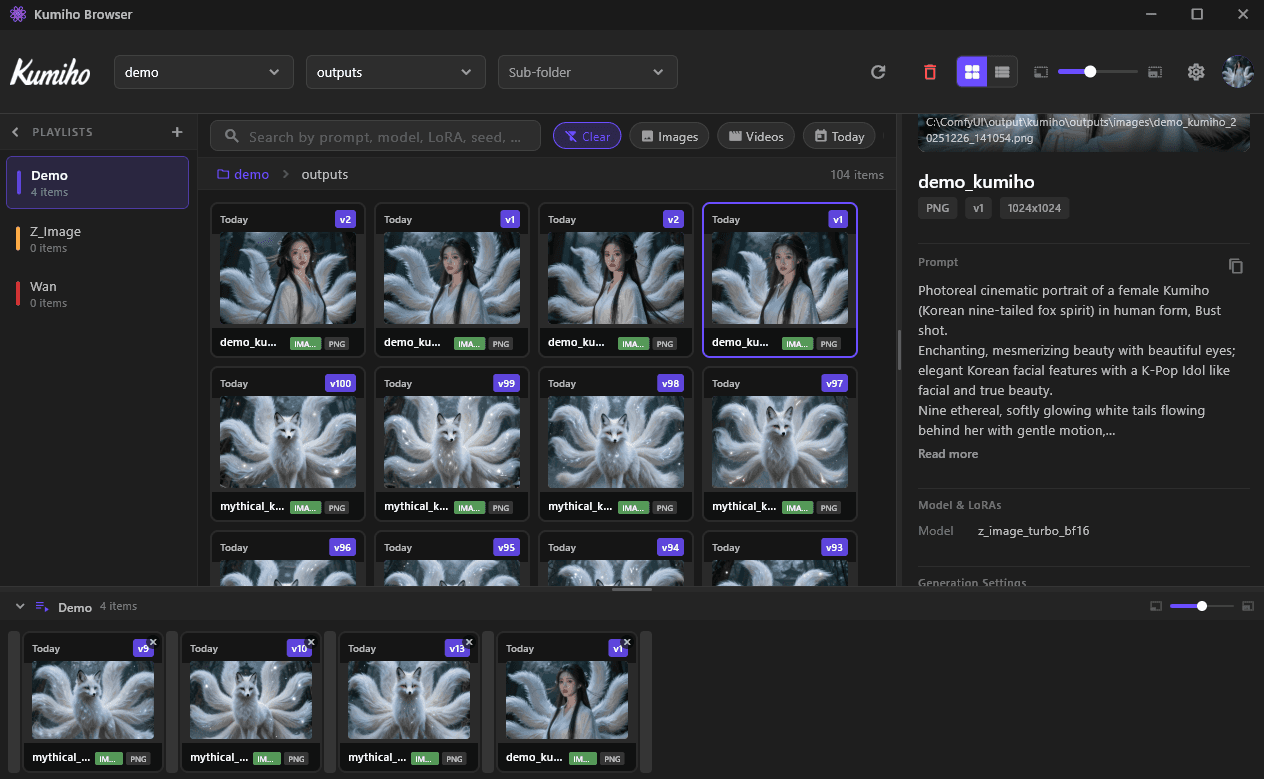
Task: Toggle the Today date filter
Action: (x=839, y=136)
